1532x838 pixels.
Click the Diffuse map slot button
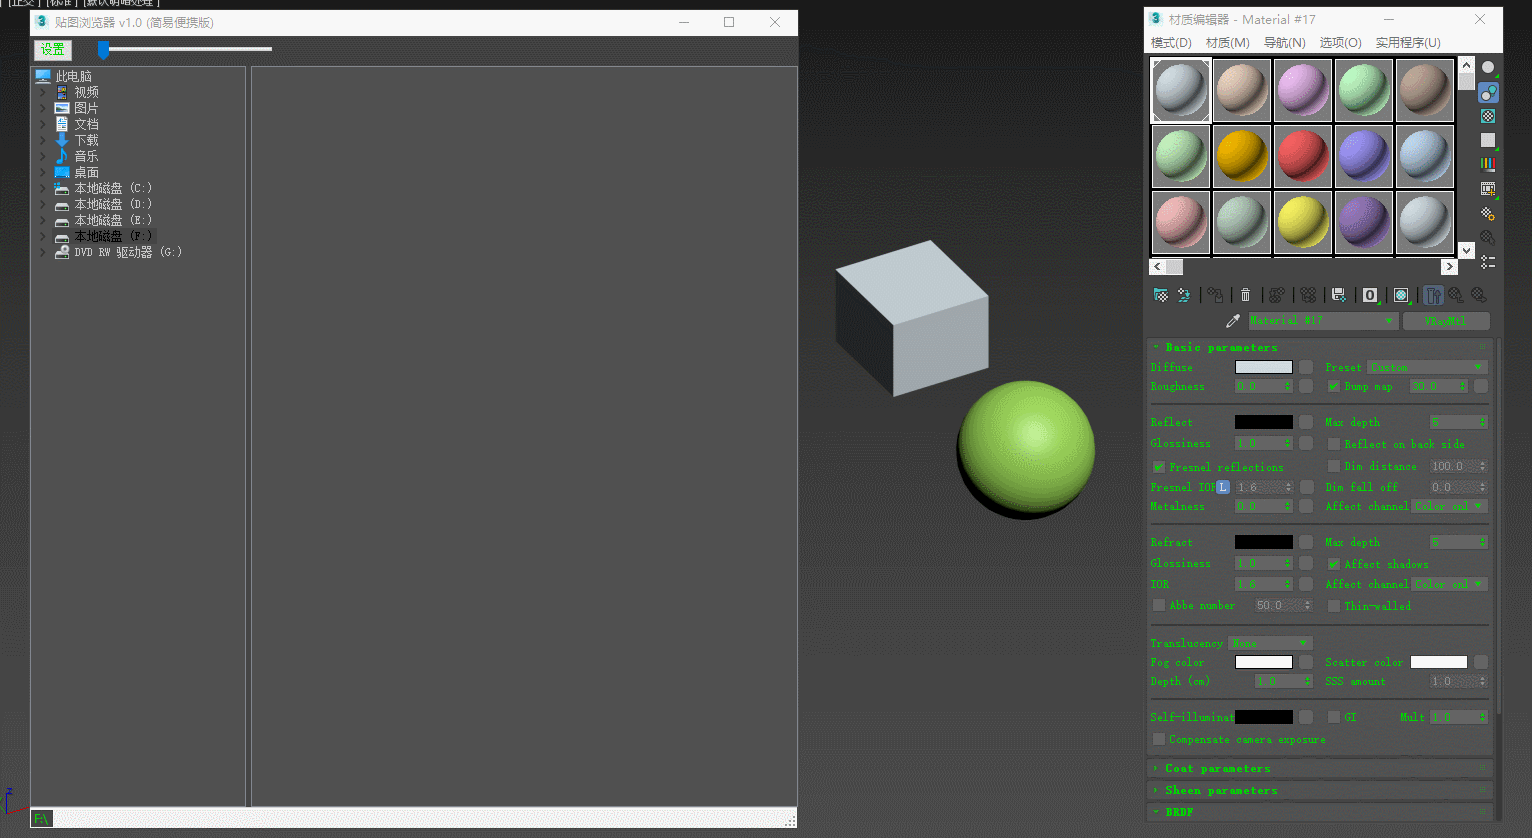pos(1306,367)
